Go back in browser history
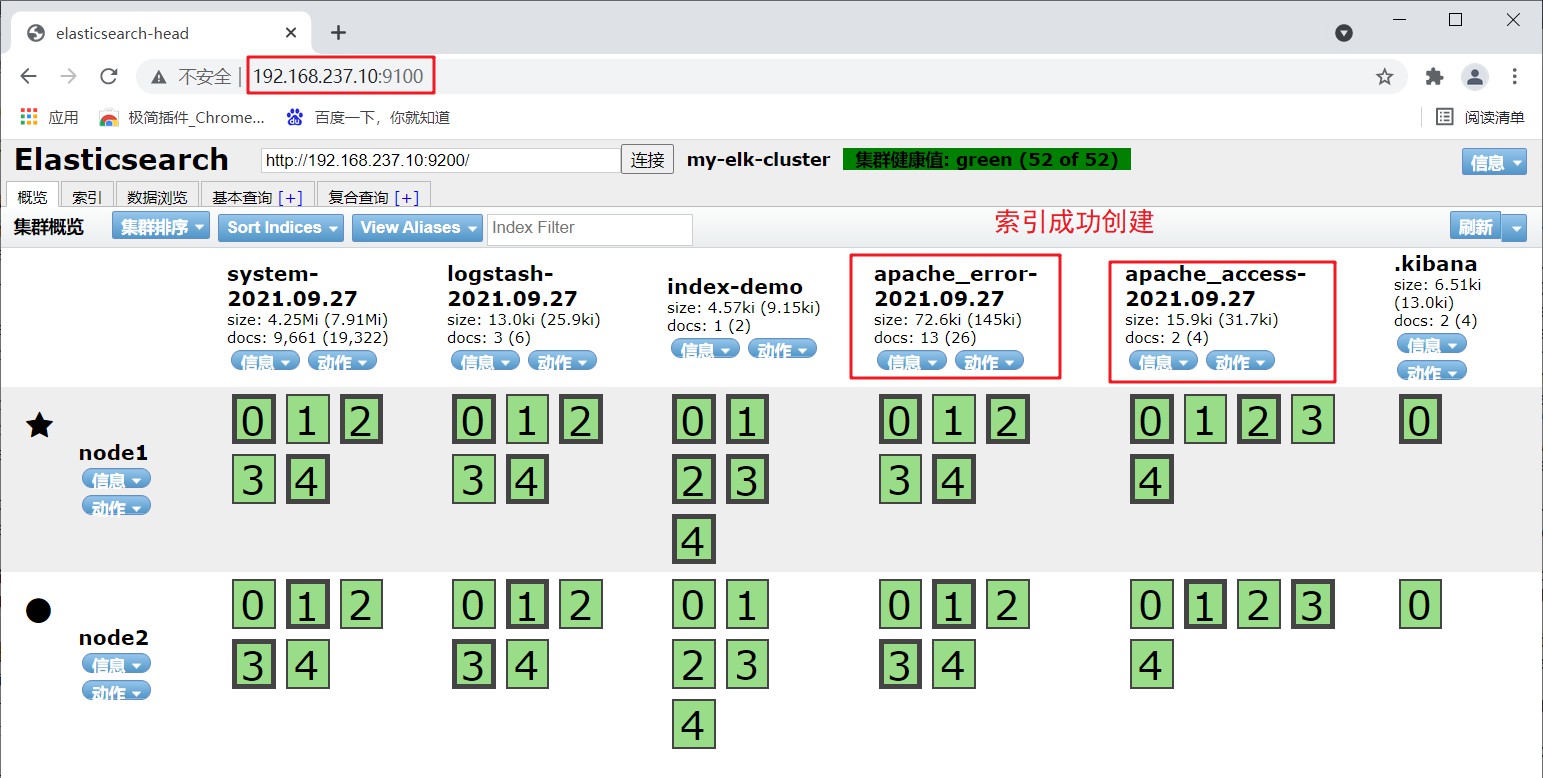This screenshot has width=1543, height=778. pyautogui.click(x=28, y=77)
